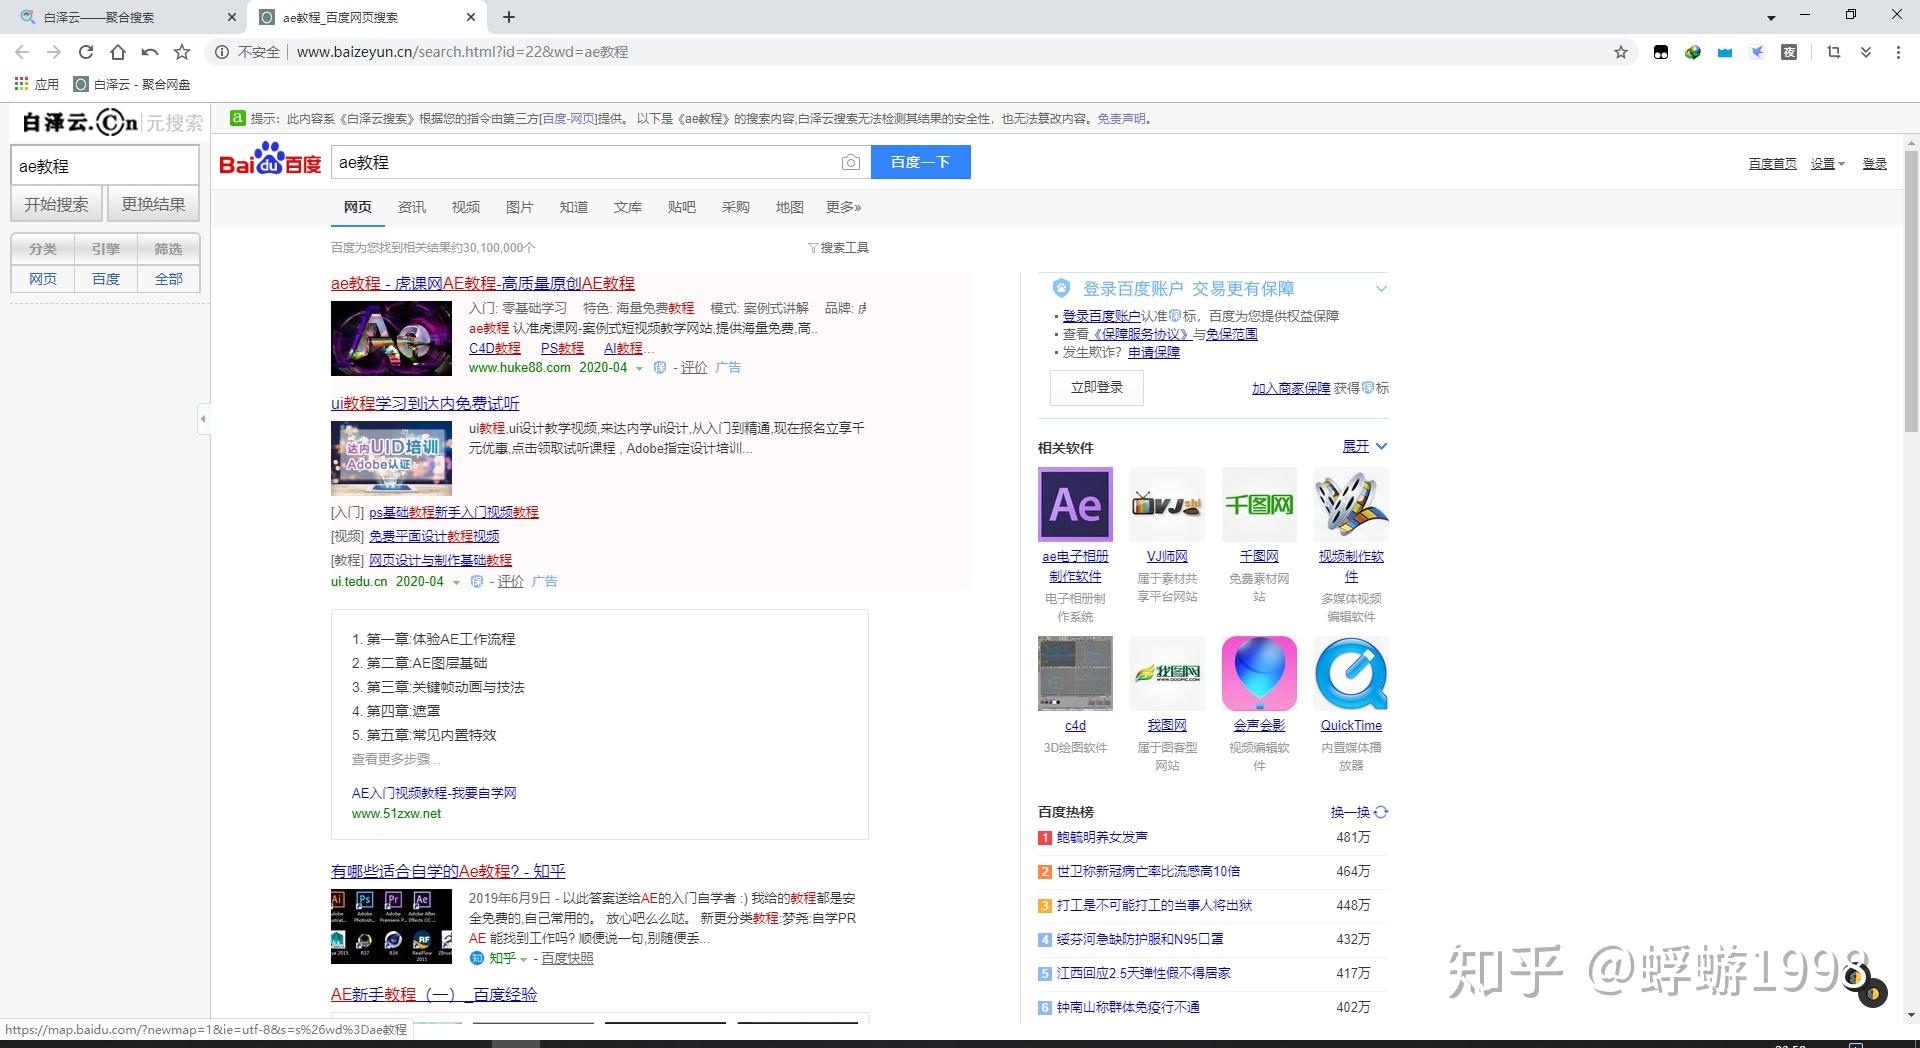Select the 网页 category in sidebar
Viewport: 1920px width, 1048px height.
42,279
